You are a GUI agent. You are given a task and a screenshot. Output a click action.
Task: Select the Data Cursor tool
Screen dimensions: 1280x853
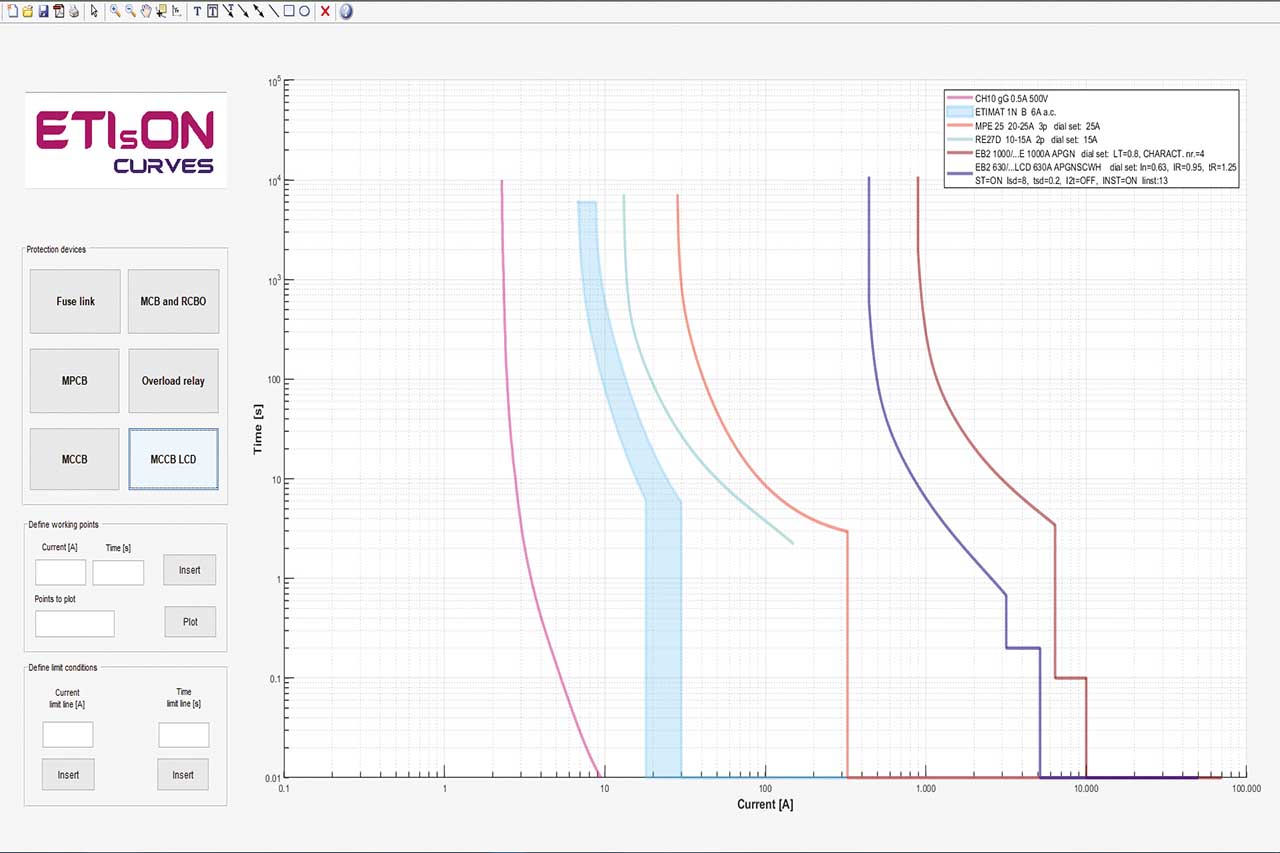click(x=161, y=11)
